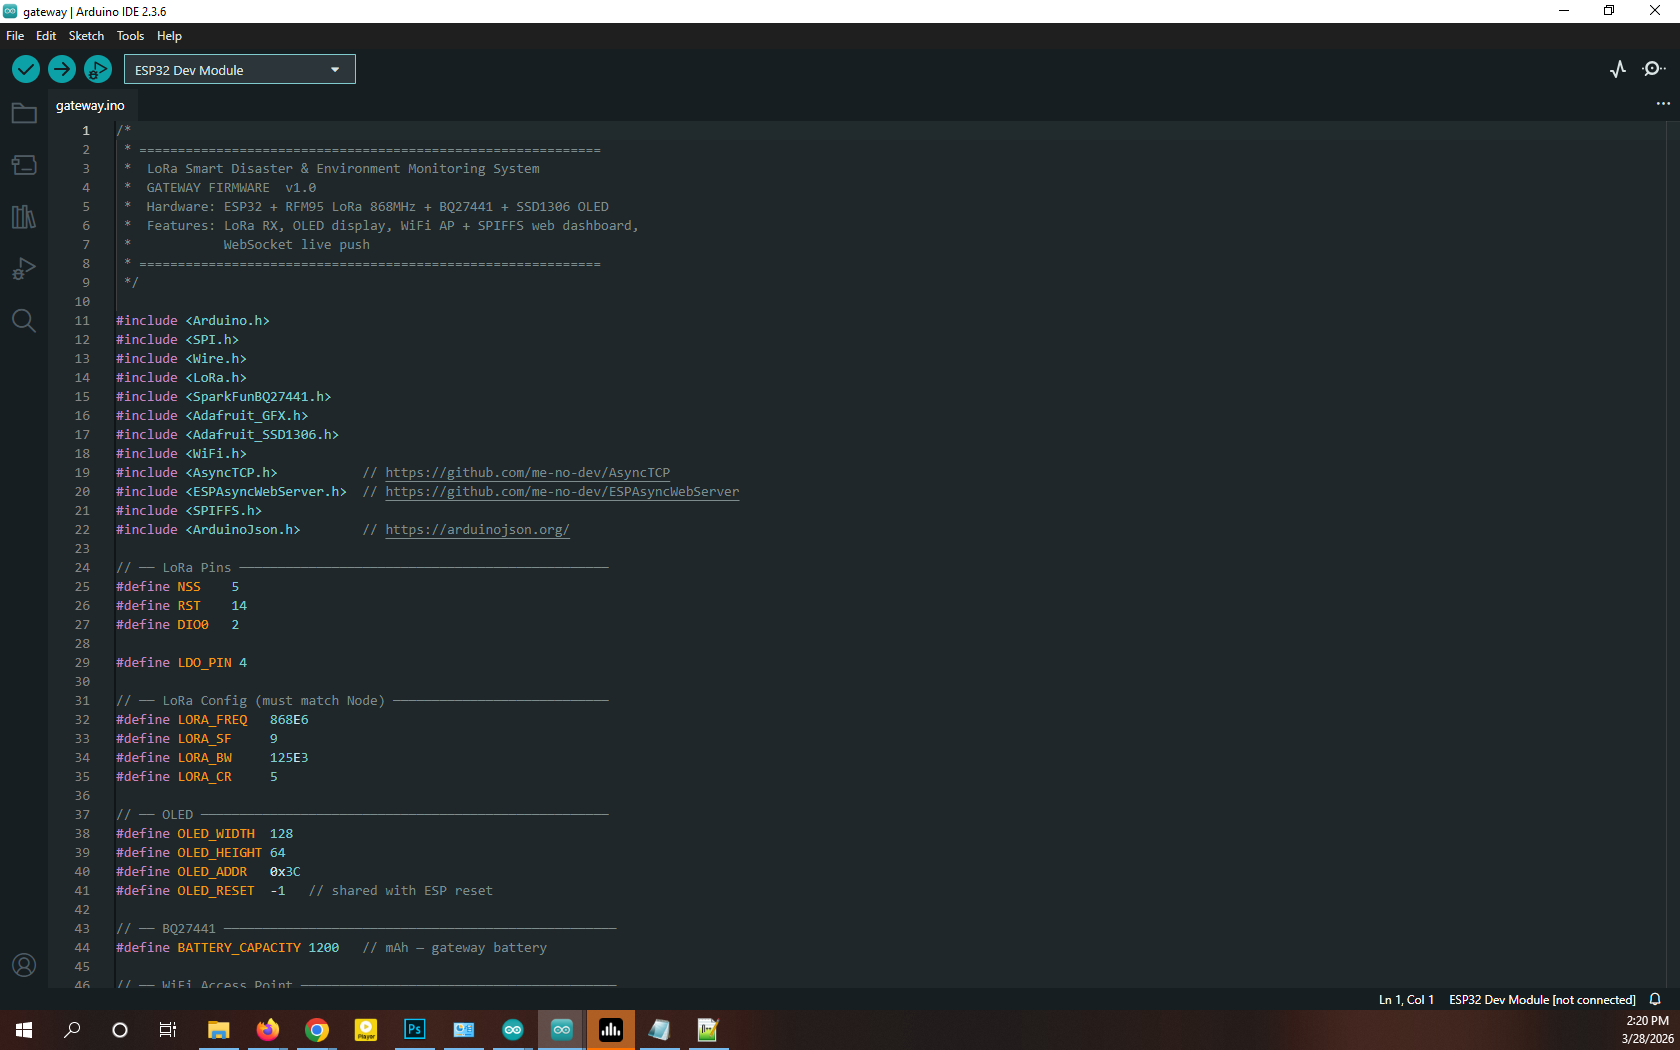Open the Serial Monitor

pos(1654,69)
